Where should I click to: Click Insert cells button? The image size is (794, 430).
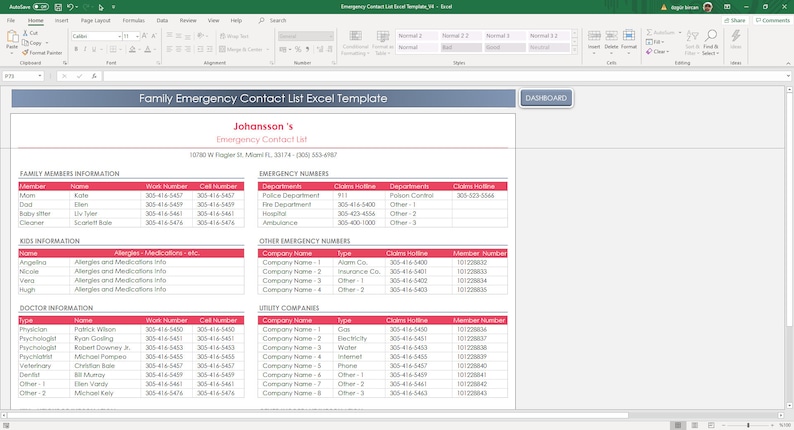pyautogui.click(x=594, y=42)
